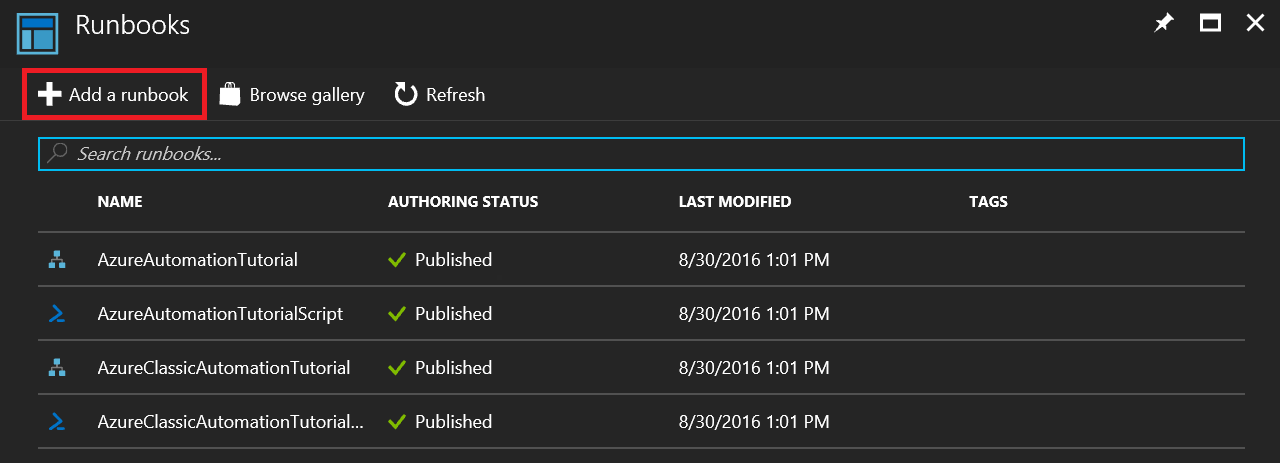This screenshot has width=1280, height=463.
Task: Click the magnifier icon in the search box
Action: (58, 153)
